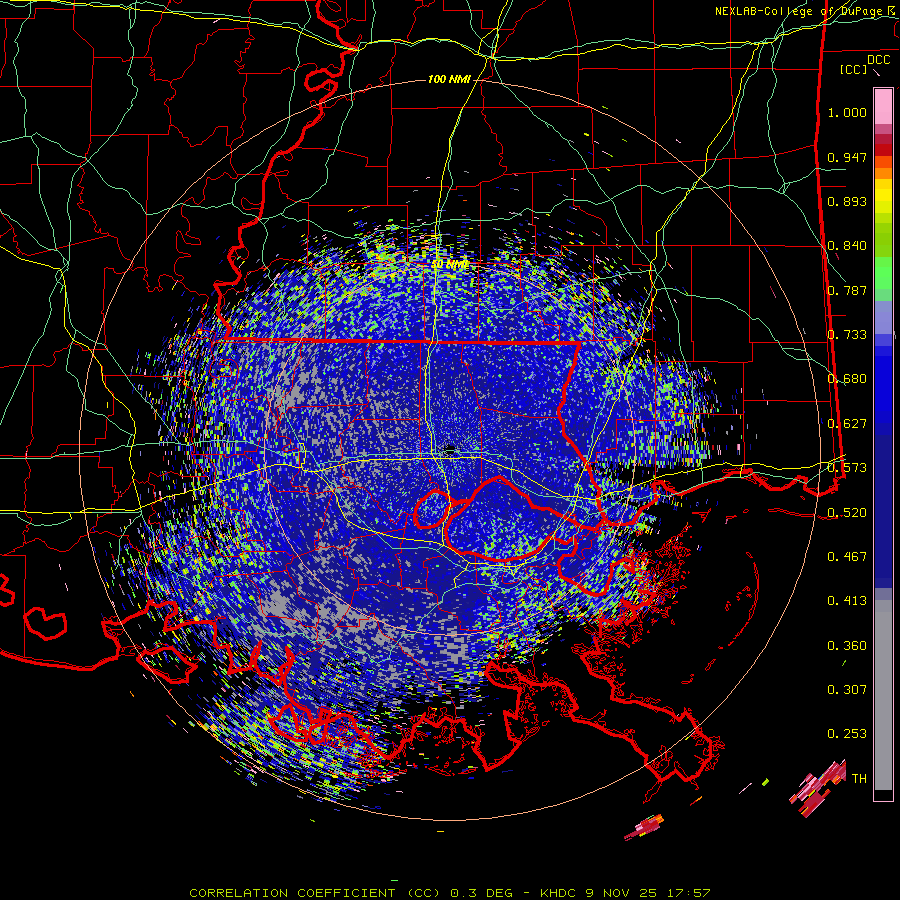Select the 0.573 legend value
This screenshot has height=900, width=900.
coord(847,468)
